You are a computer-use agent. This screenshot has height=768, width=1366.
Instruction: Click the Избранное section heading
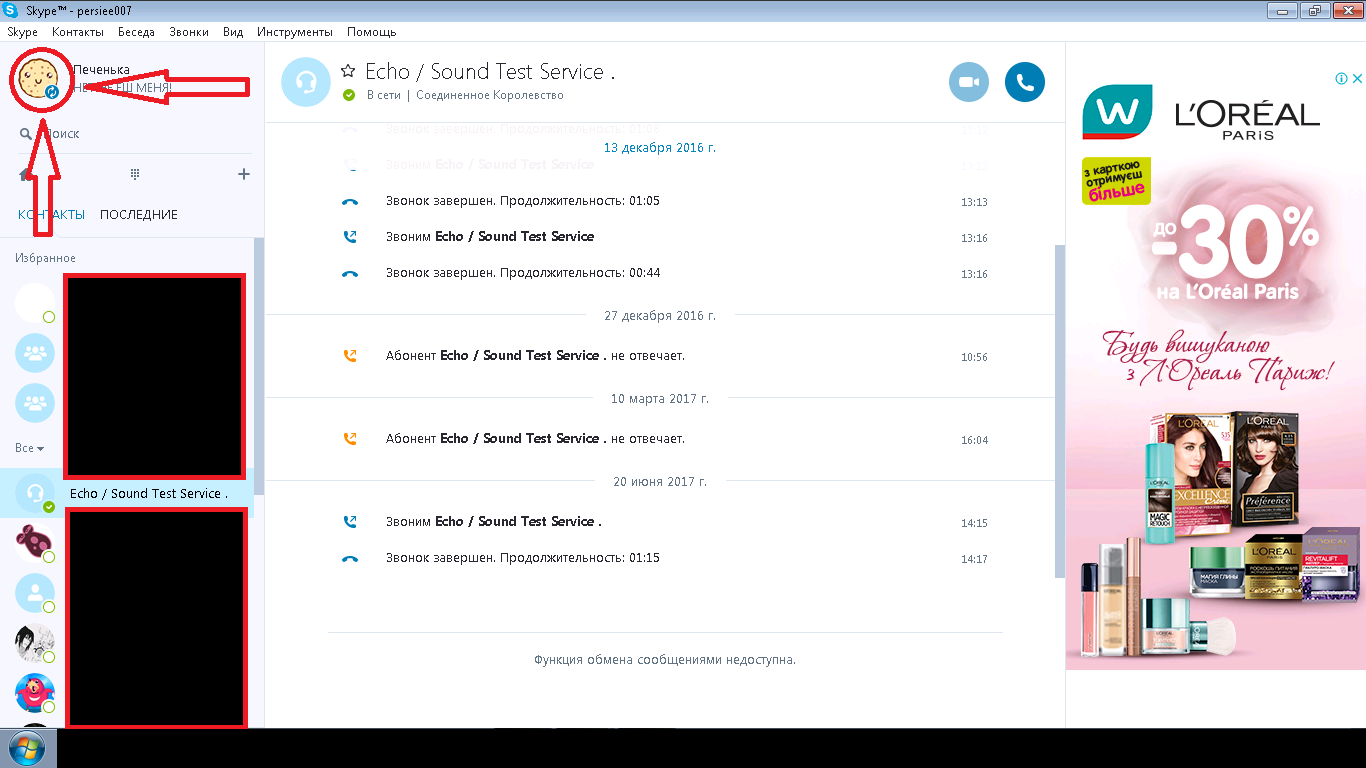click(x=45, y=258)
